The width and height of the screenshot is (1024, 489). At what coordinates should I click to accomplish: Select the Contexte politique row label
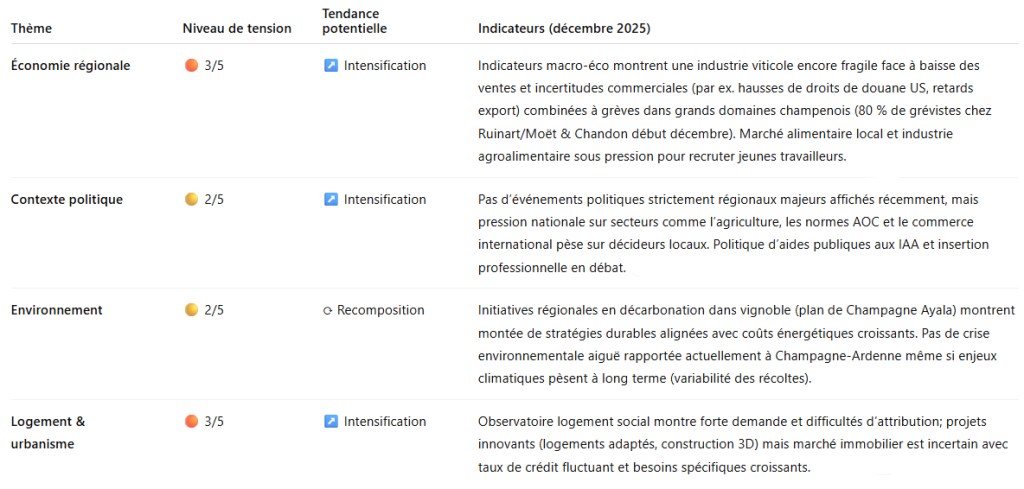67,200
